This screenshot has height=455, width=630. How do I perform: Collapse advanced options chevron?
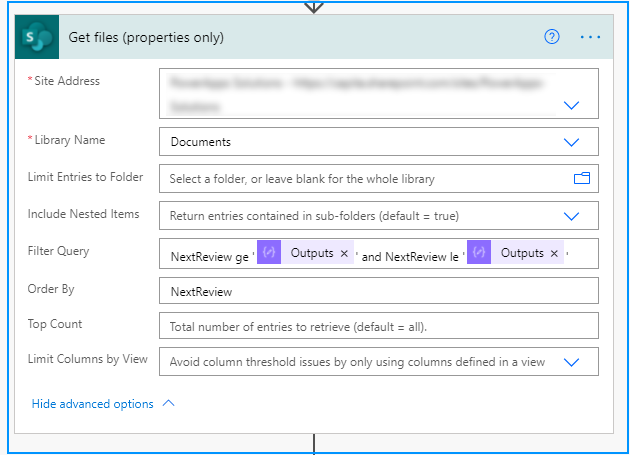click(x=168, y=404)
